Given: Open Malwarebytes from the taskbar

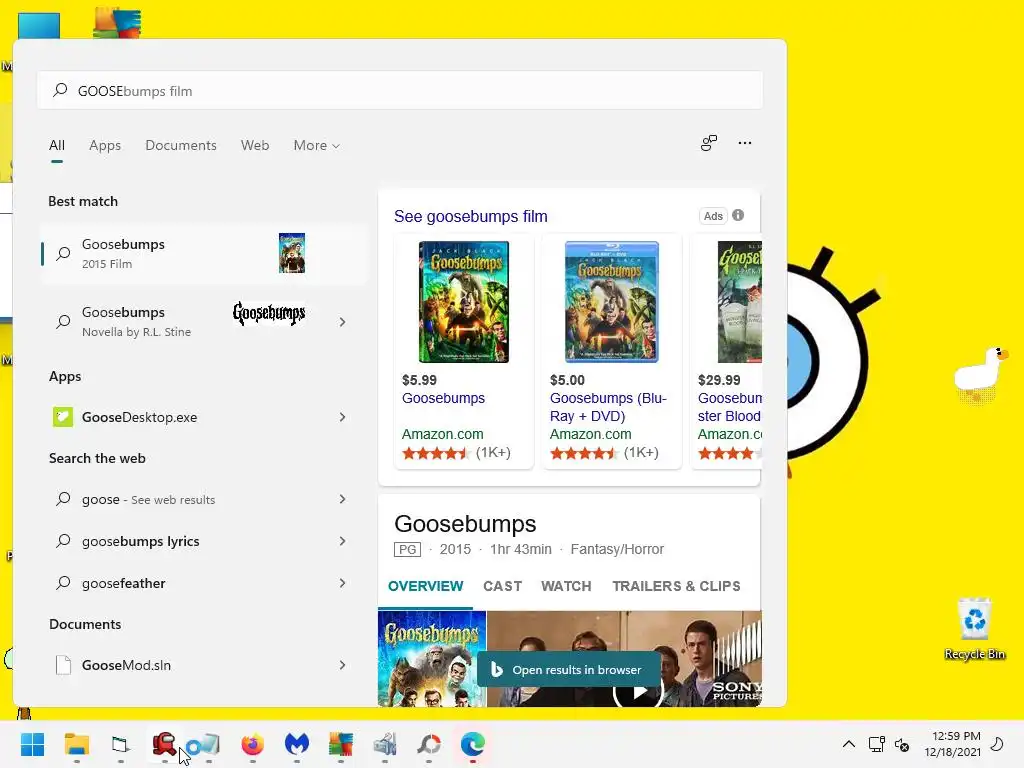Looking at the screenshot, I should [x=296, y=744].
